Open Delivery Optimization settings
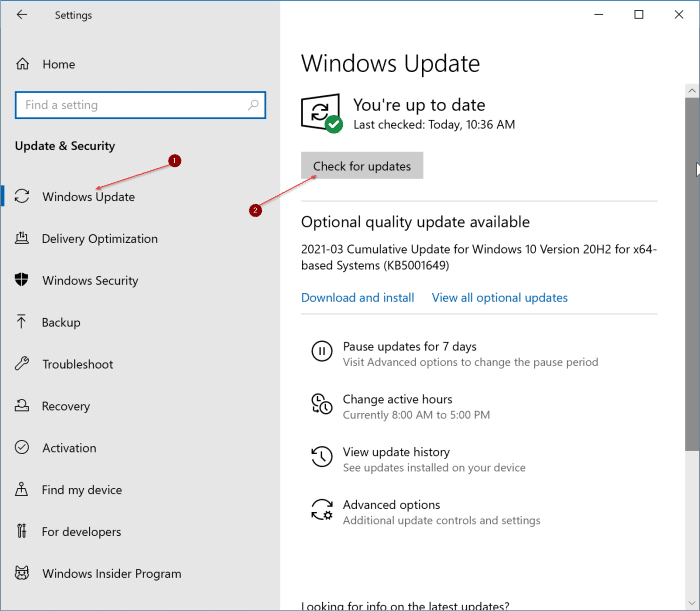The height and width of the screenshot is (611, 700). tap(100, 239)
